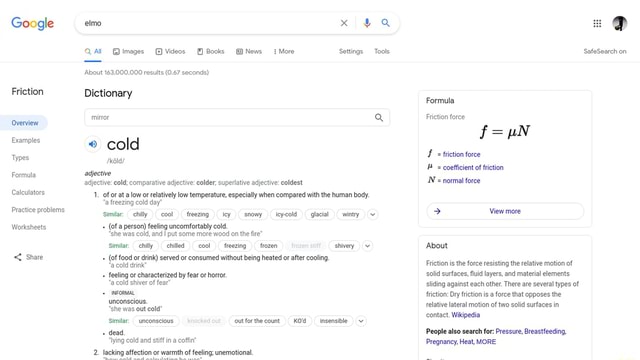This screenshot has height=360, width=640.
Task: Open the Heat related search link
Action: click(x=467, y=342)
